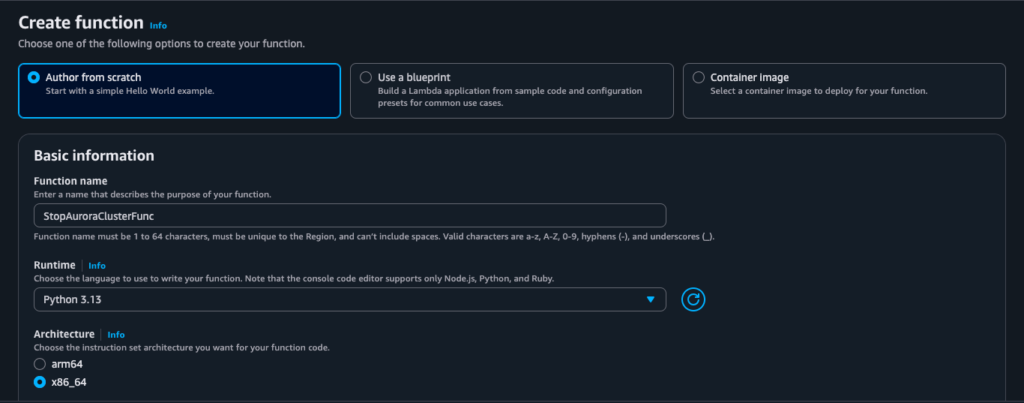Open Info link next to Runtime label
Image resolution: width=1024 pixels, height=403 pixels.
point(97,266)
